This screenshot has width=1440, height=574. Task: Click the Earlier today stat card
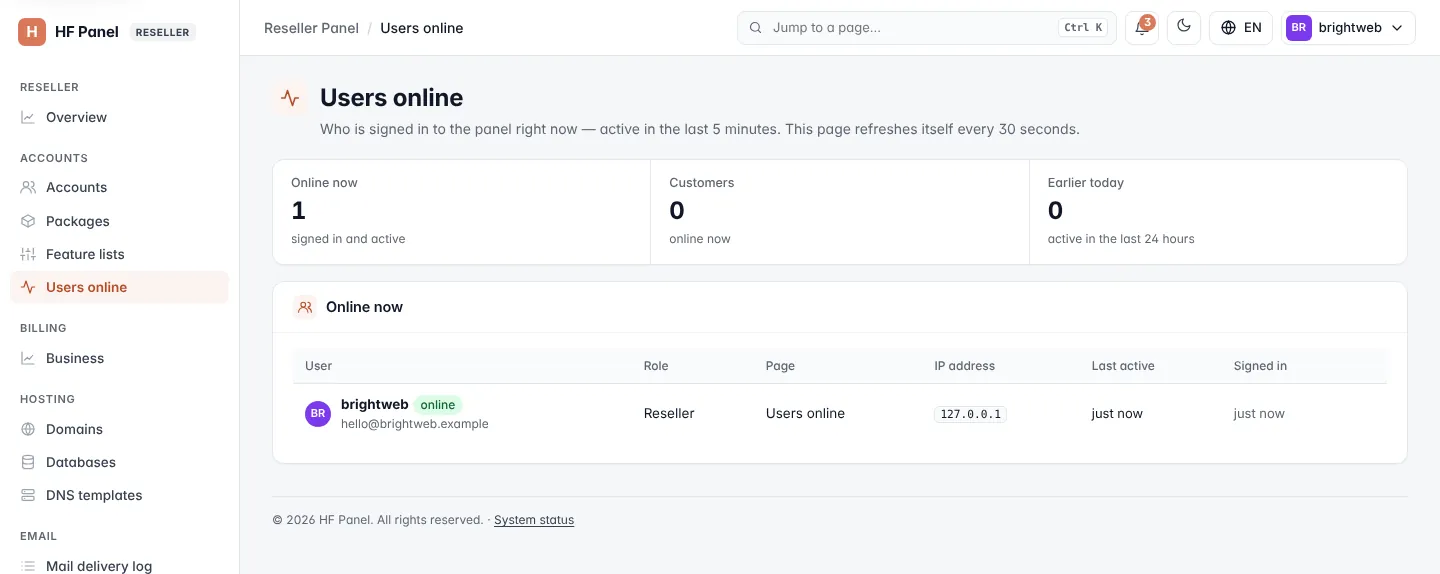click(x=1218, y=212)
